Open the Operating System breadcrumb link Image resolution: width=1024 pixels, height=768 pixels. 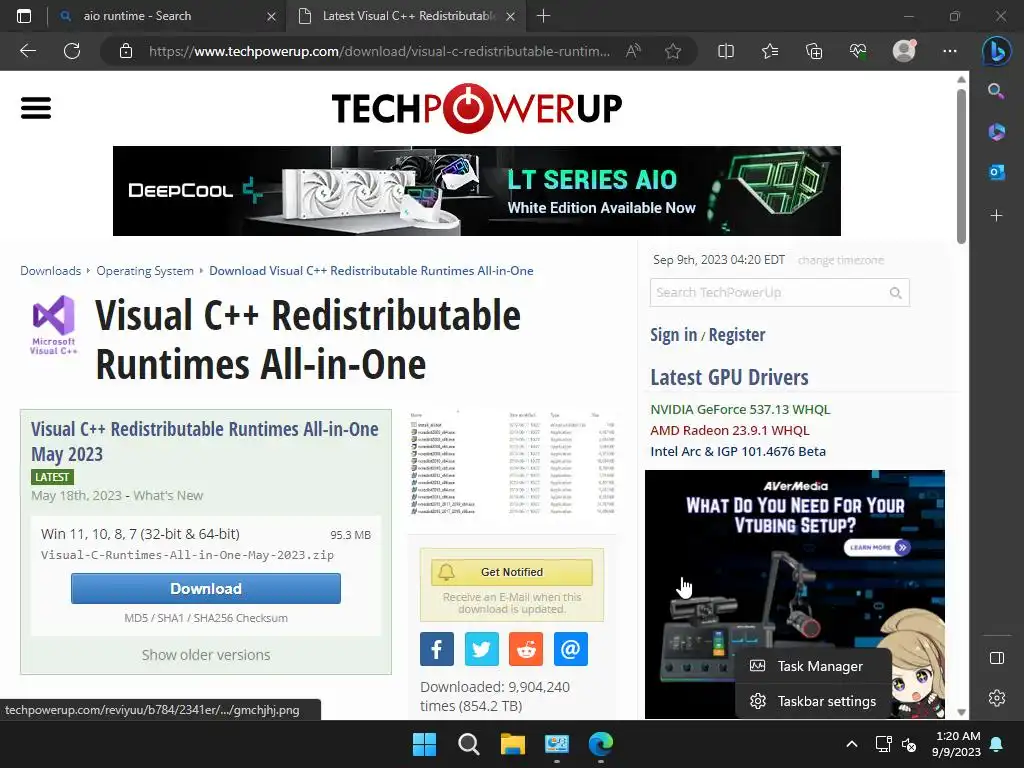[145, 270]
